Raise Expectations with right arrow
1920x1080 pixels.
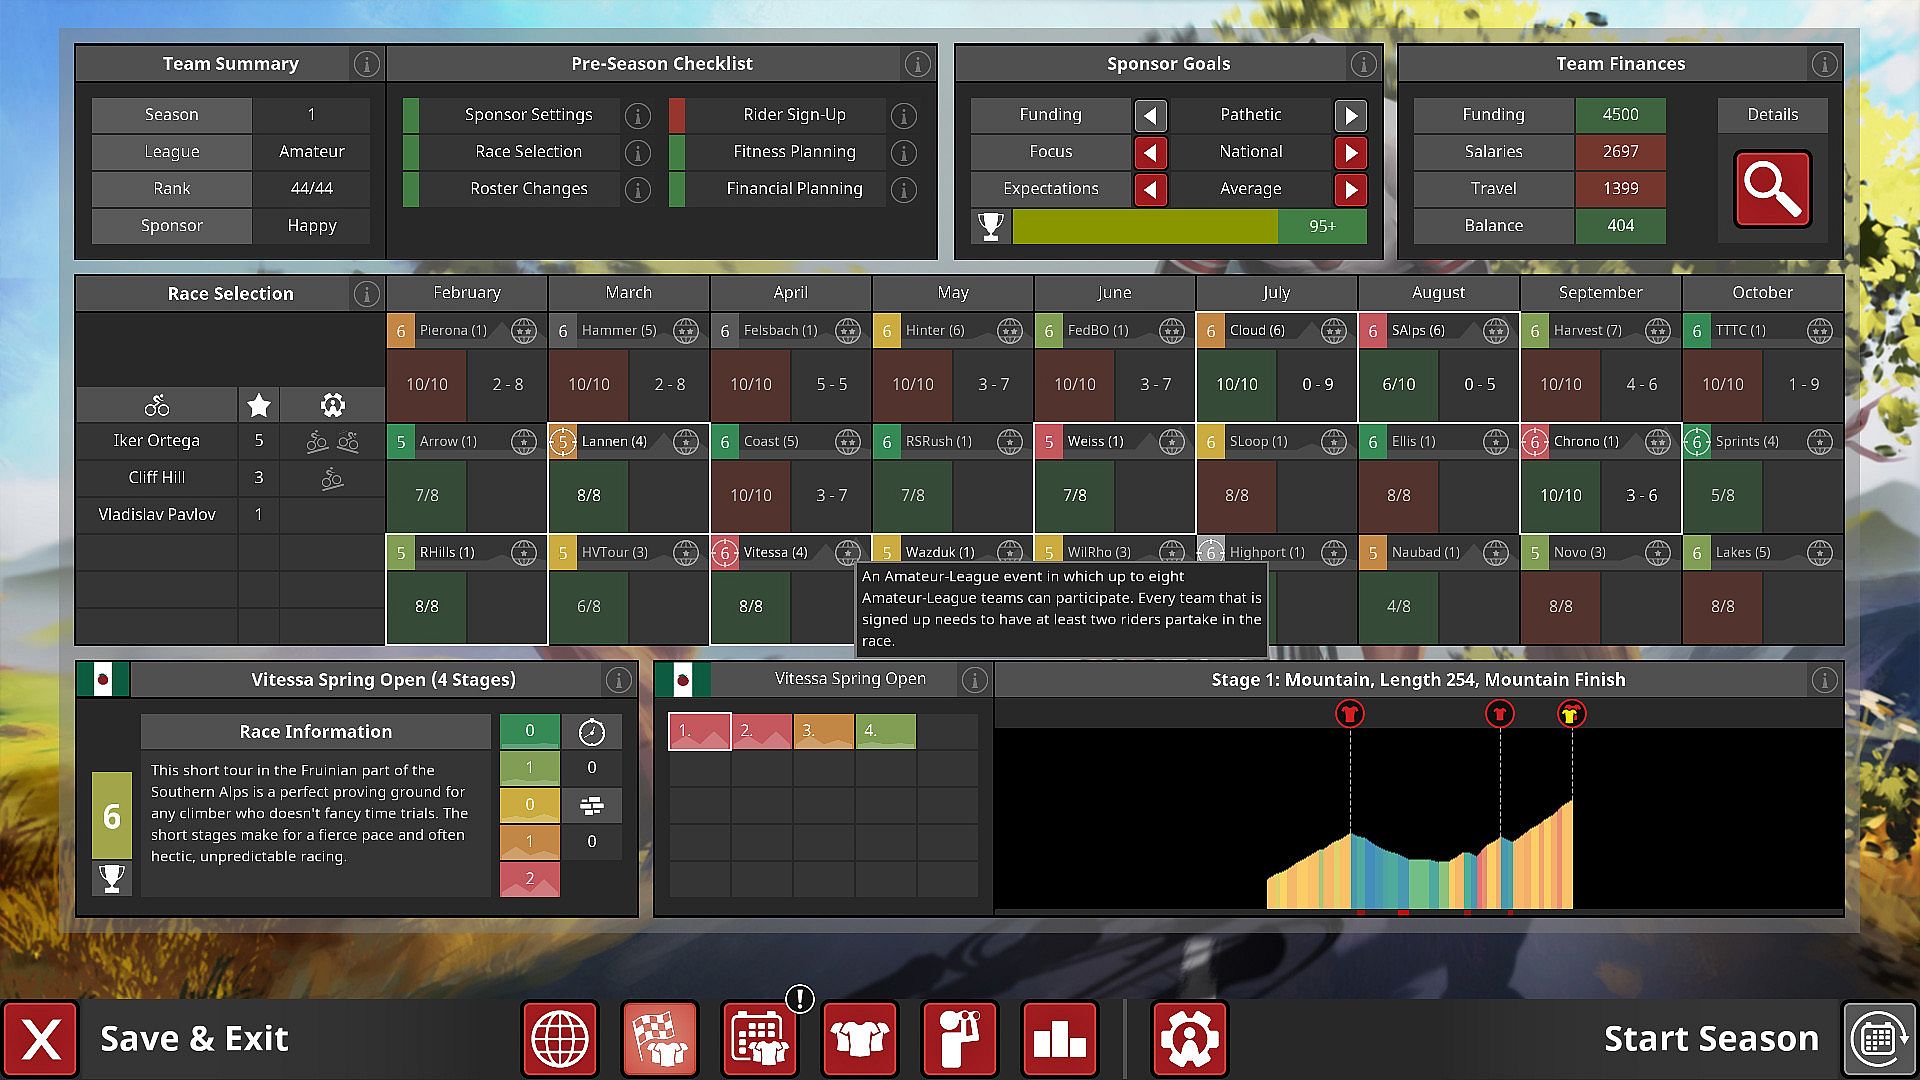pos(1350,189)
